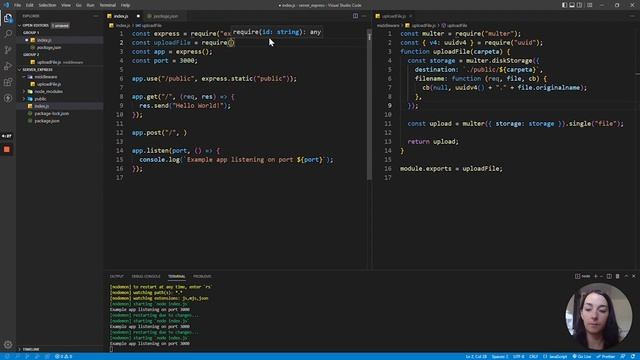Select the node terminal label

583,276
